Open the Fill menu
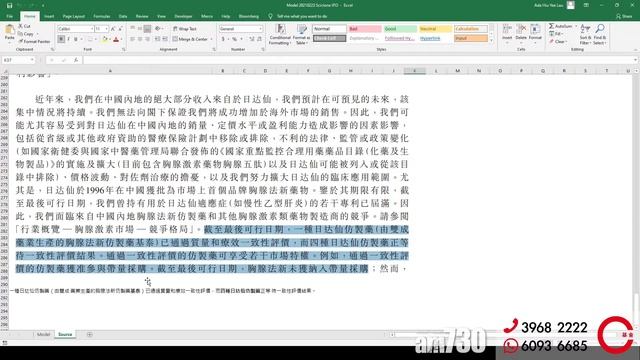The width and height of the screenshot is (640, 360). (556, 34)
